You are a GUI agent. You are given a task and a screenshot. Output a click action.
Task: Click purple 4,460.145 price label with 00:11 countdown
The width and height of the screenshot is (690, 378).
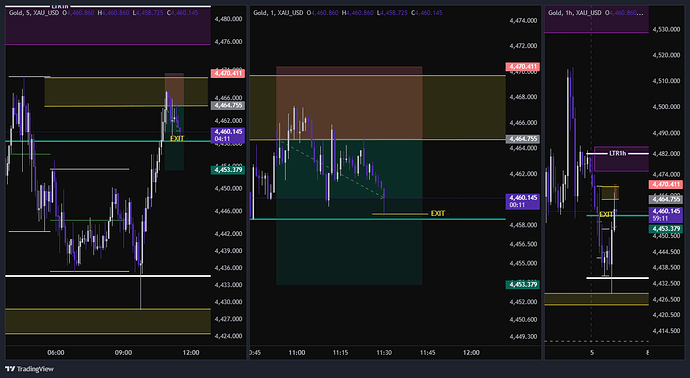click(523, 201)
